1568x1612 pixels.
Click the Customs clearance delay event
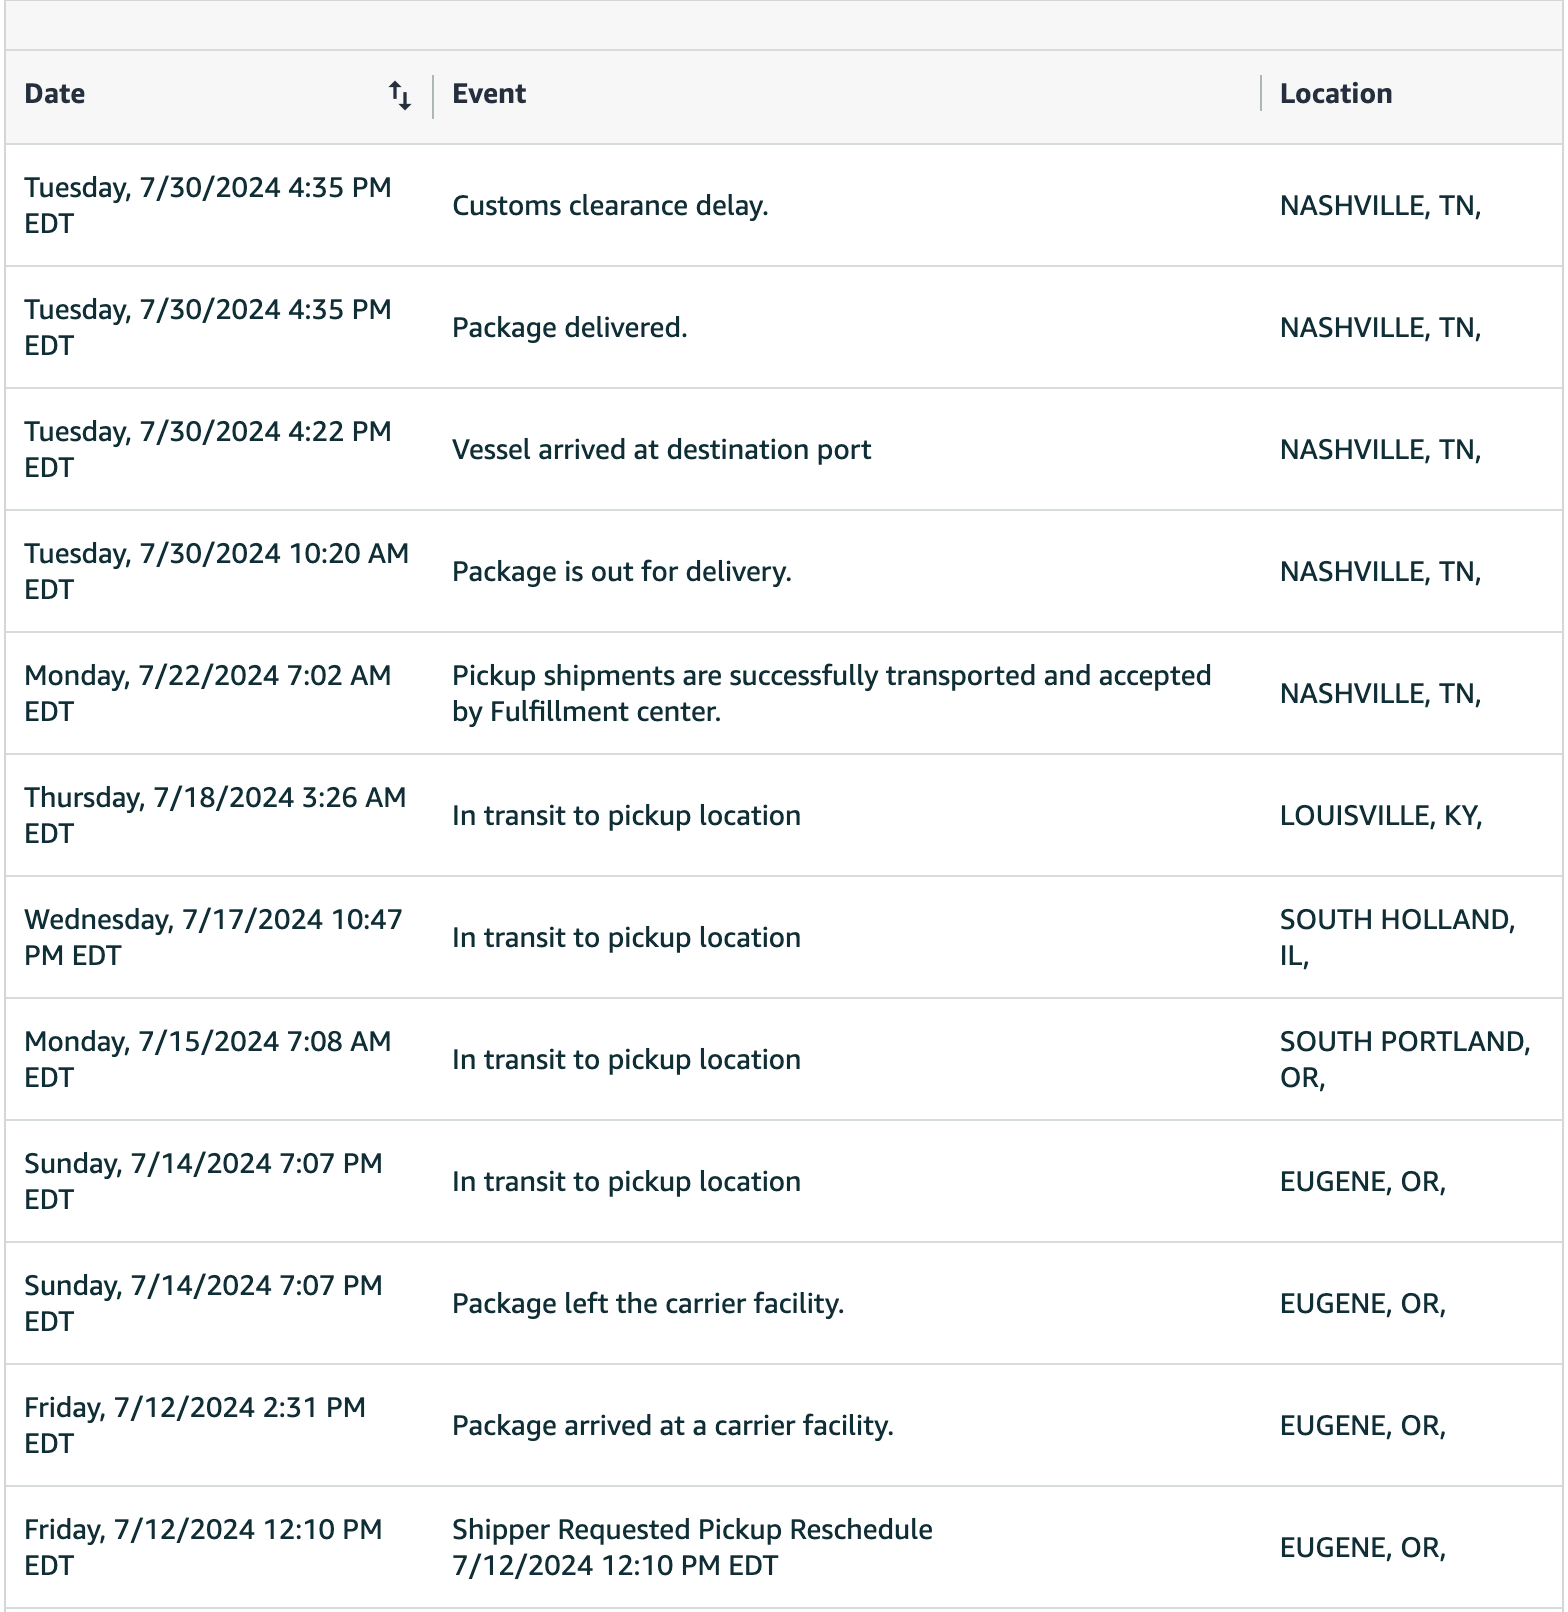point(610,206)
